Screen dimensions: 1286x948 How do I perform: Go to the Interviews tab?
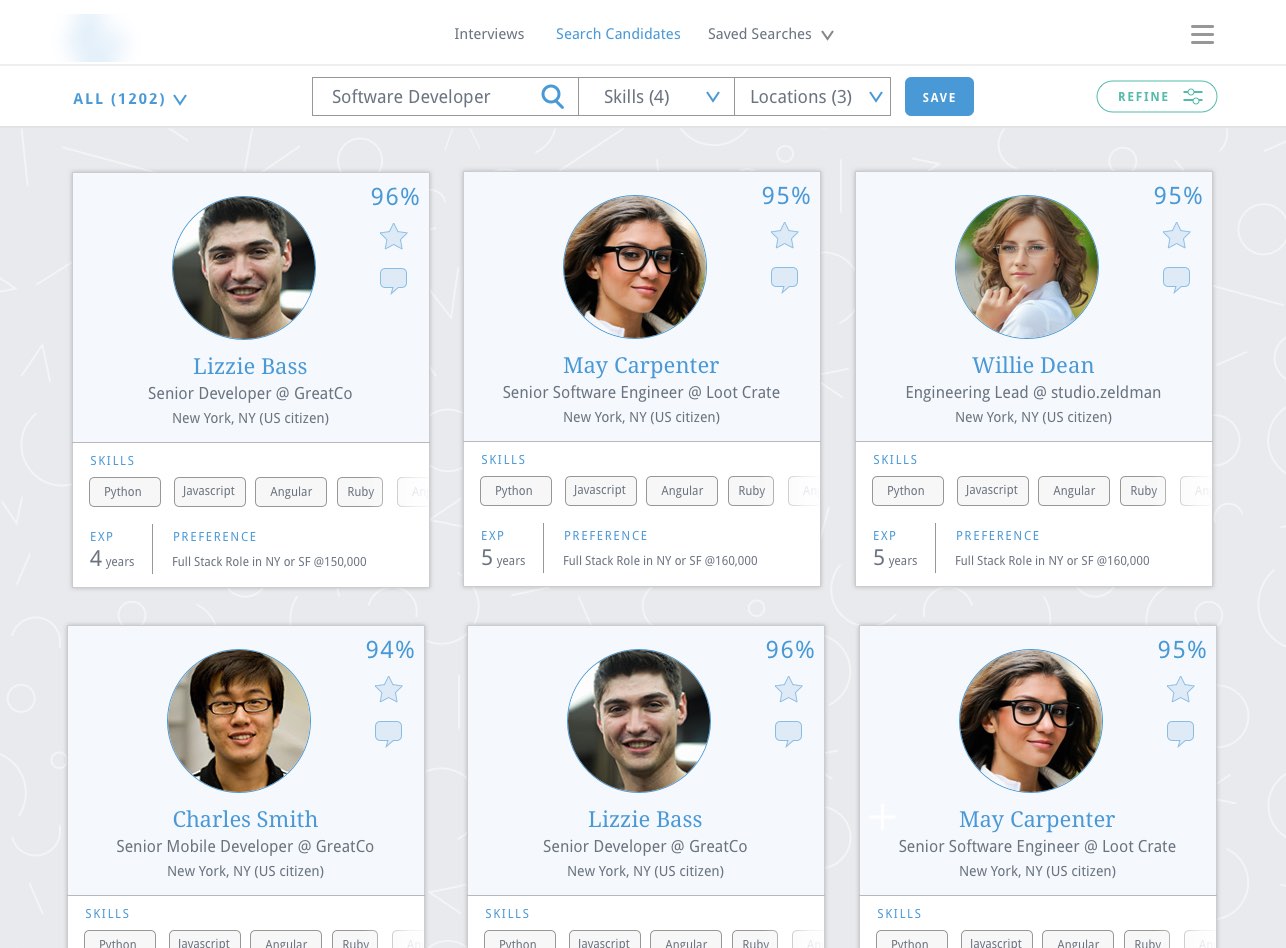pos(489,34)
